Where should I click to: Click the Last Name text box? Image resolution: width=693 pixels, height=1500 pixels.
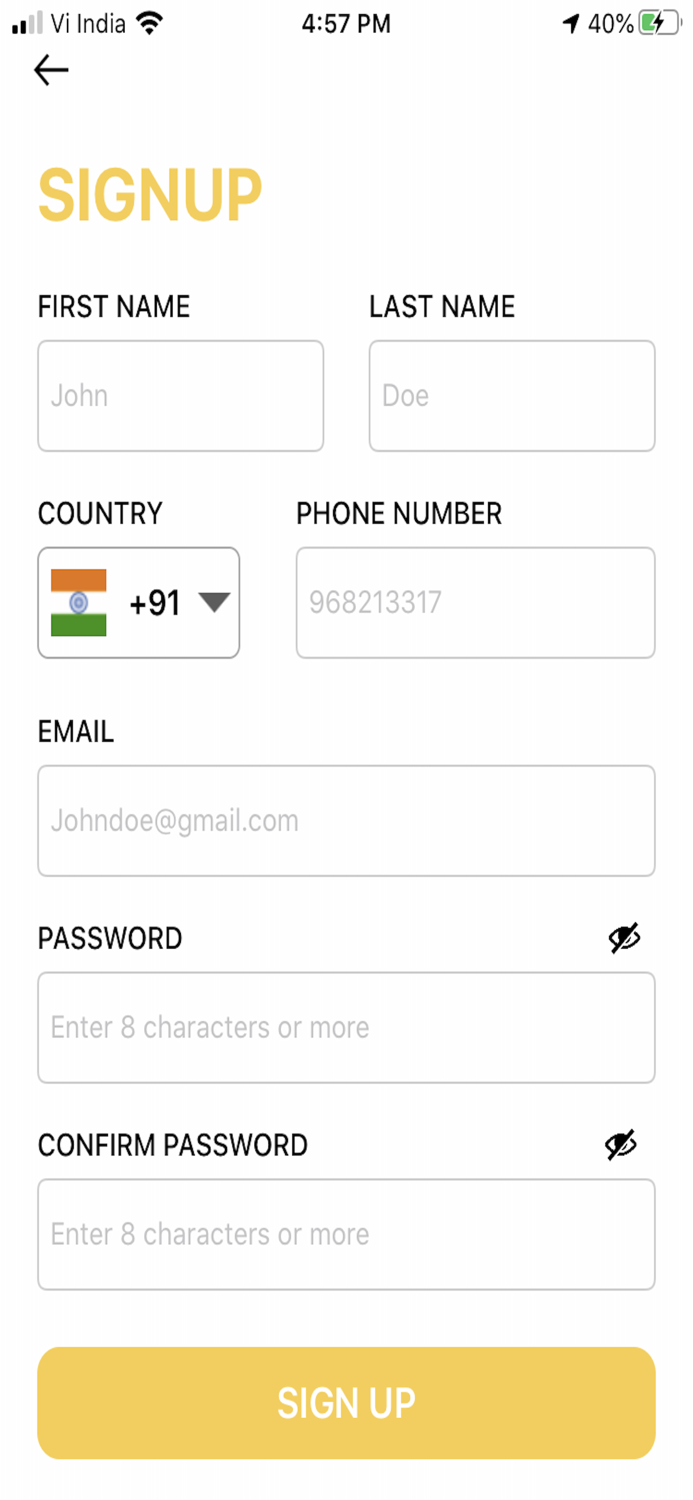point(511,396)
